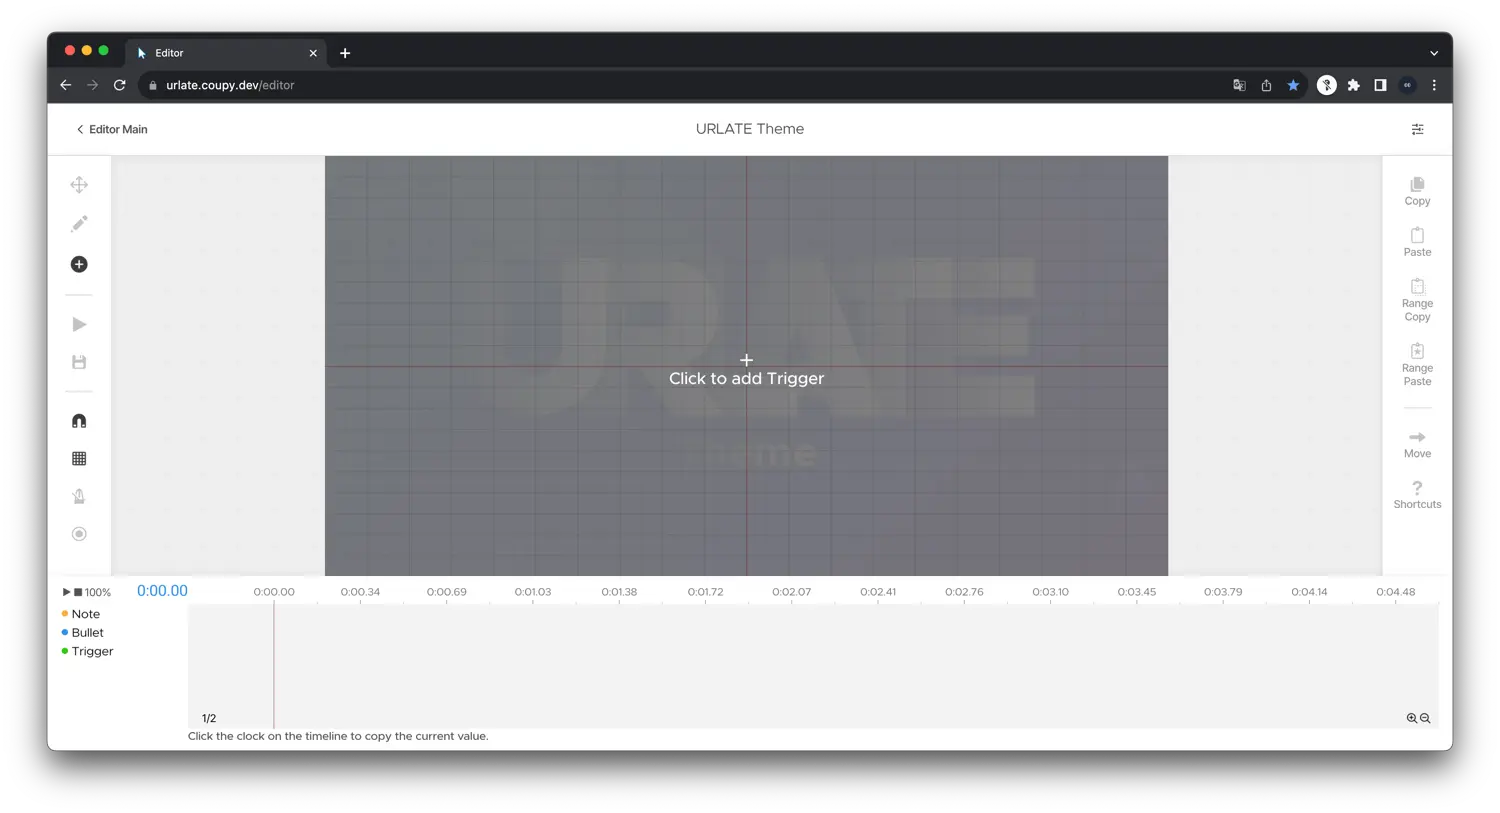Toggle the grid display

point(79,459)
